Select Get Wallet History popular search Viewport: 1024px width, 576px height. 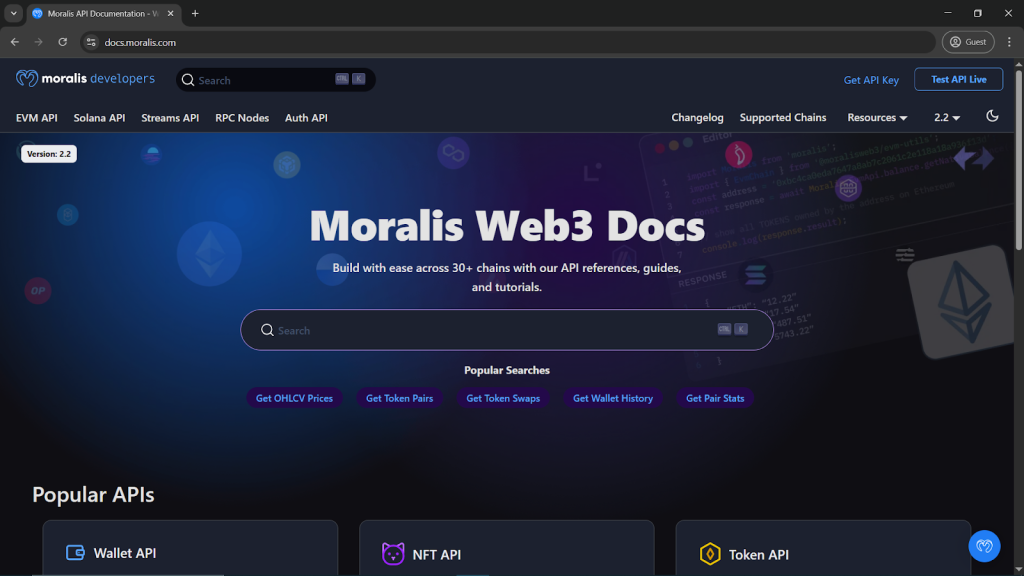click(x=613, y=398)
